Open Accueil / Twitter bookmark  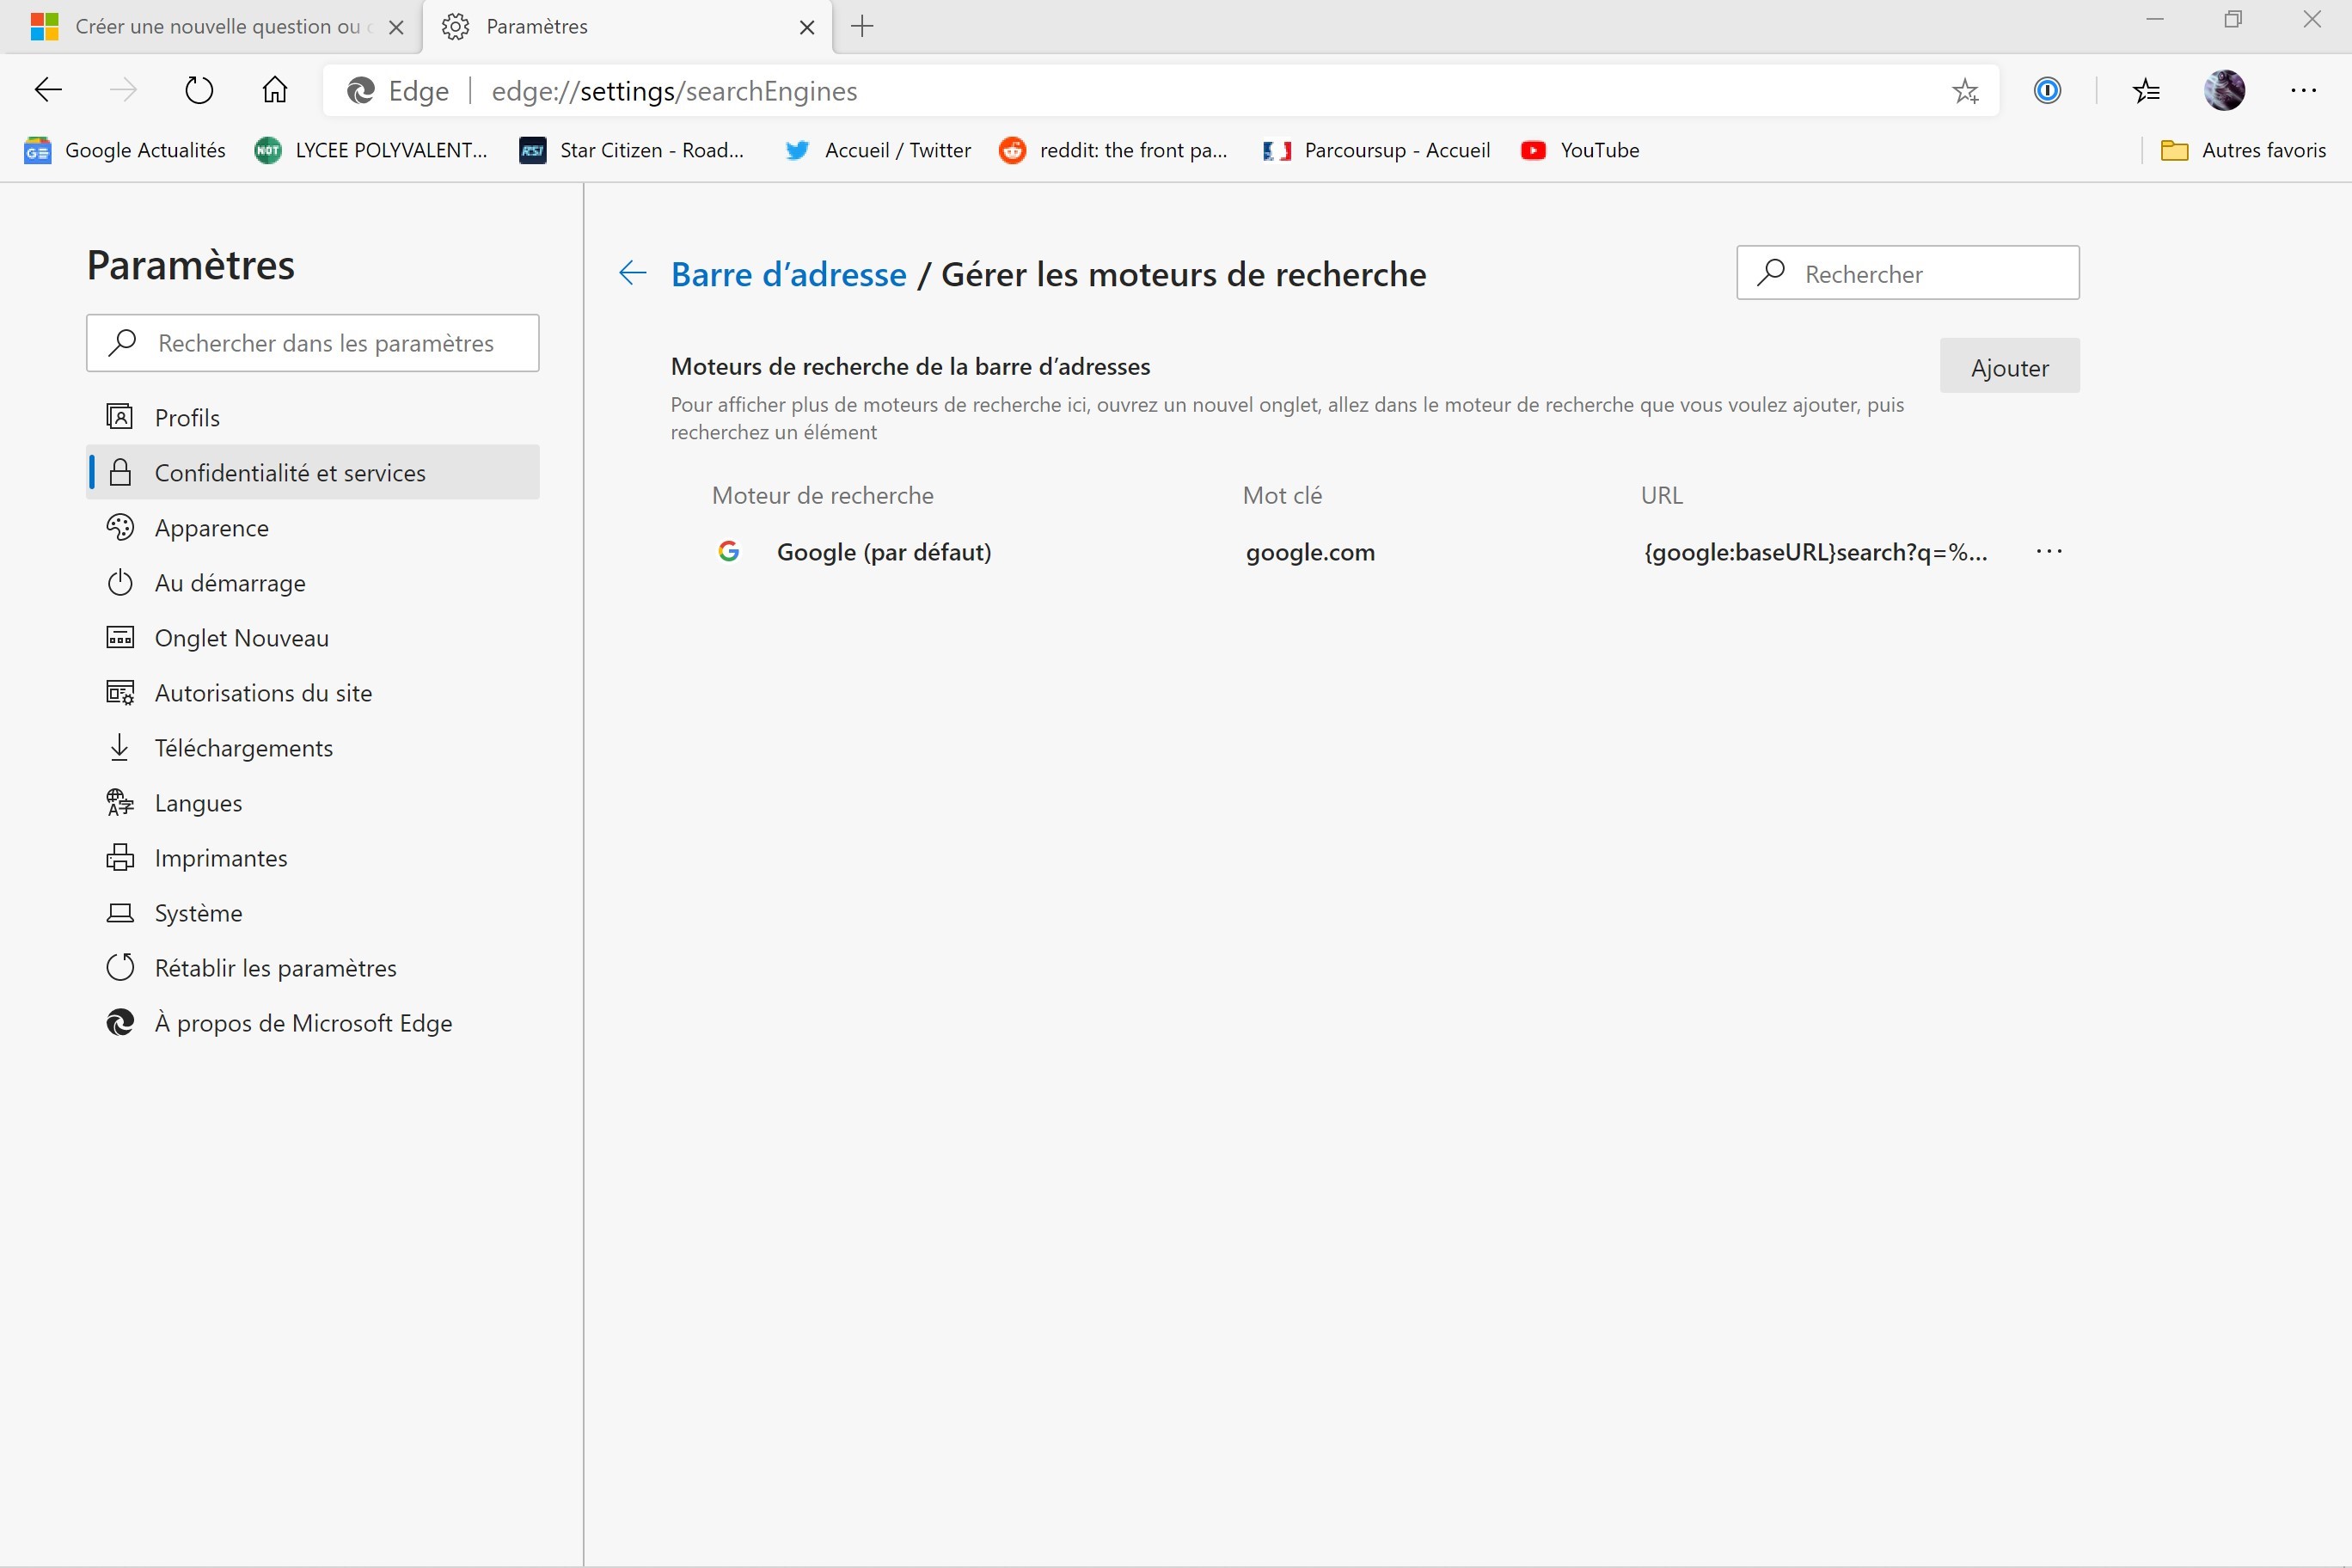click(x=878, y=150)
